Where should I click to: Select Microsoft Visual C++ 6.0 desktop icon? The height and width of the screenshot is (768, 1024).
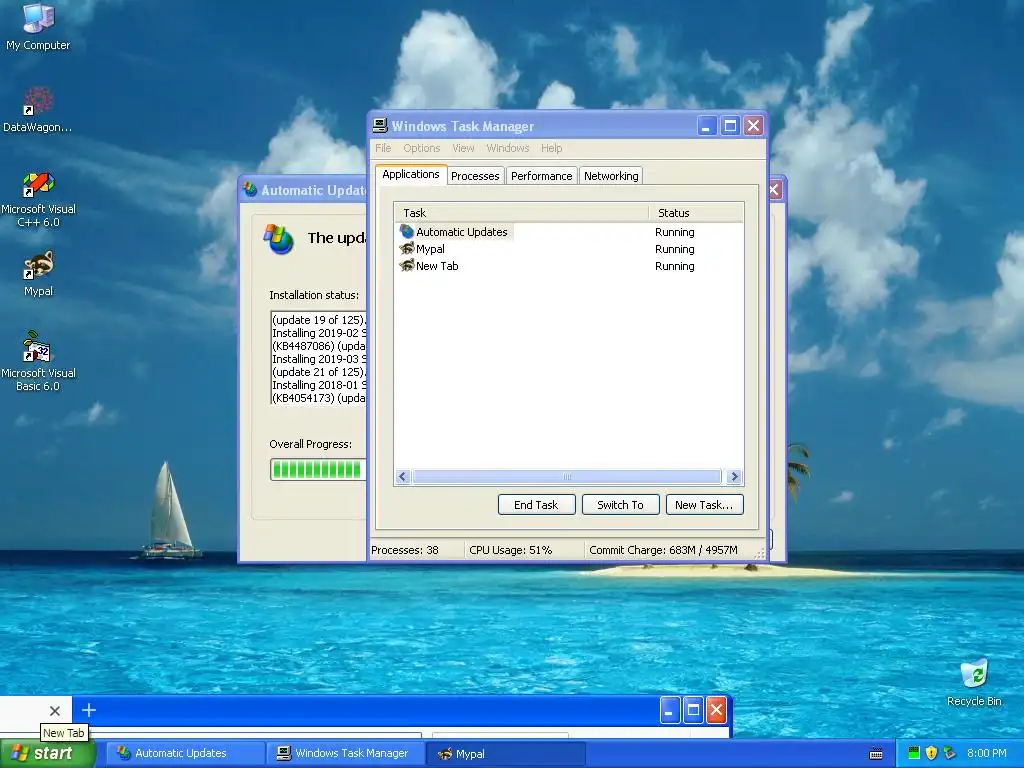click(38, 199)
